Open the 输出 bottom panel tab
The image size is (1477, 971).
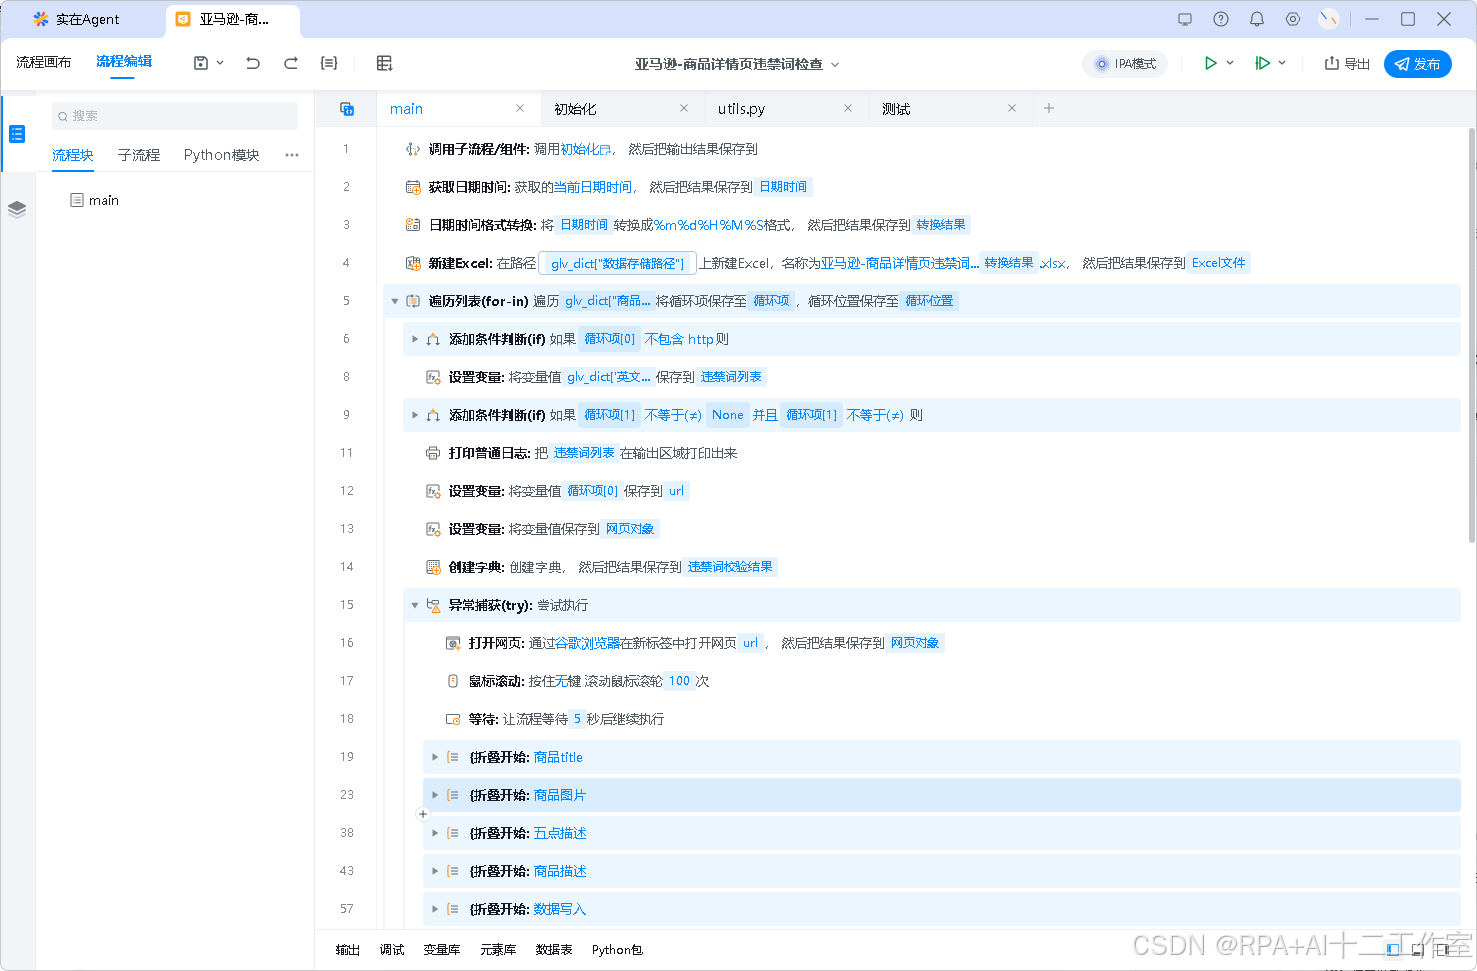348,950
